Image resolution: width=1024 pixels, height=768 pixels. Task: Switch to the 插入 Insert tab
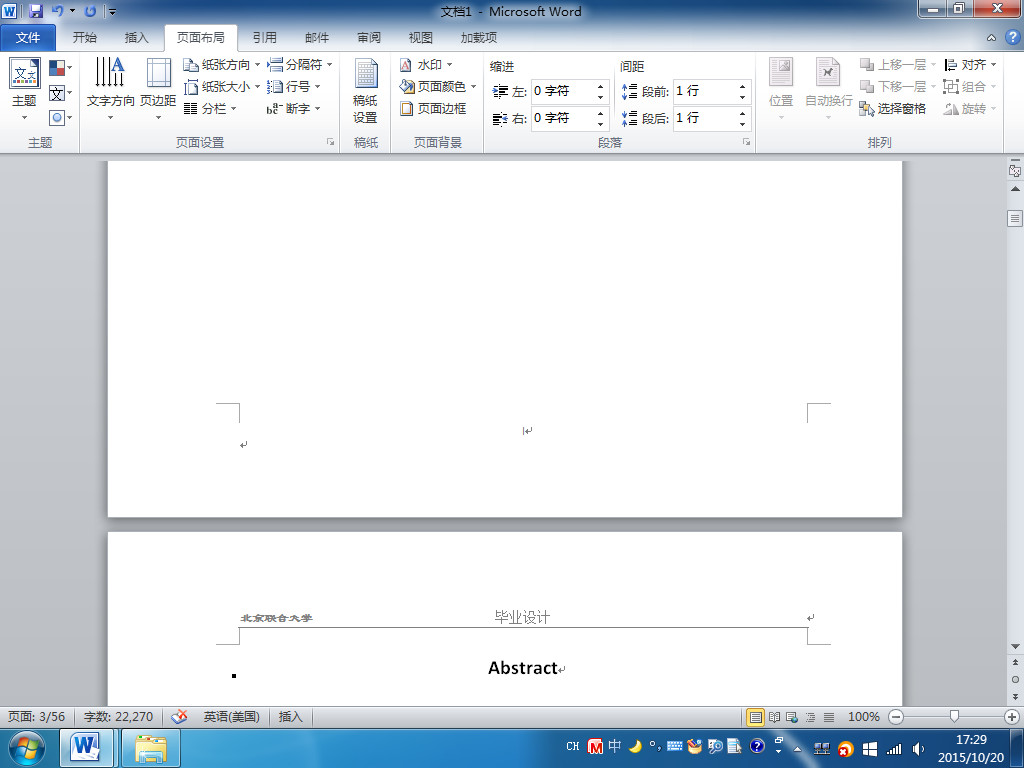click(136, 38)
